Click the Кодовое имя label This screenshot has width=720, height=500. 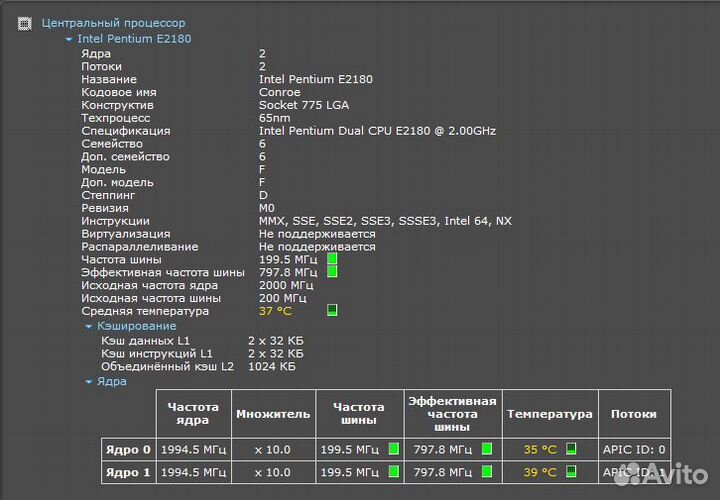click(x=119, y=92)
